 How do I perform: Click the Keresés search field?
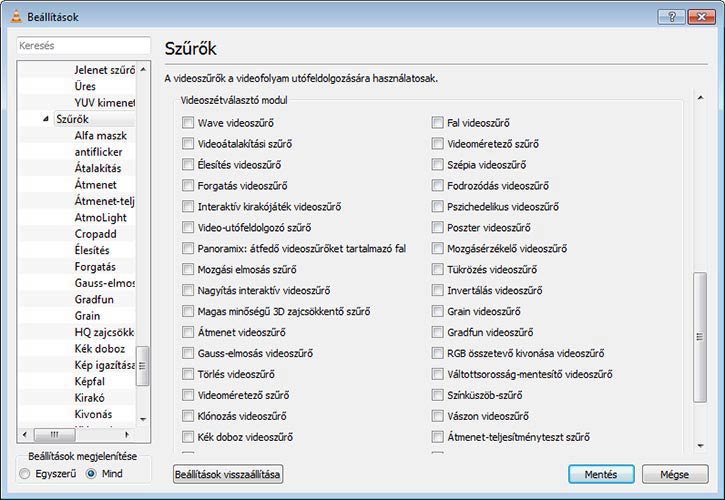point(83,46)
